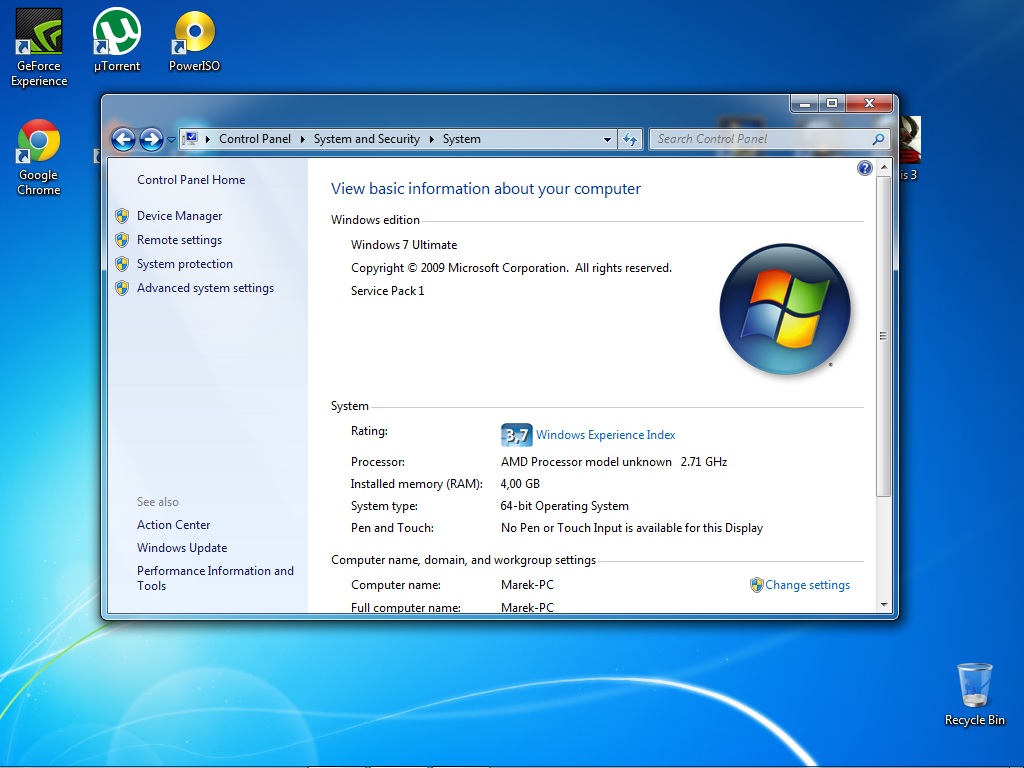Viewport: 1024px width, 768px height.
Task: Expand the arrow before System breadcrumb
Action: 432,139
